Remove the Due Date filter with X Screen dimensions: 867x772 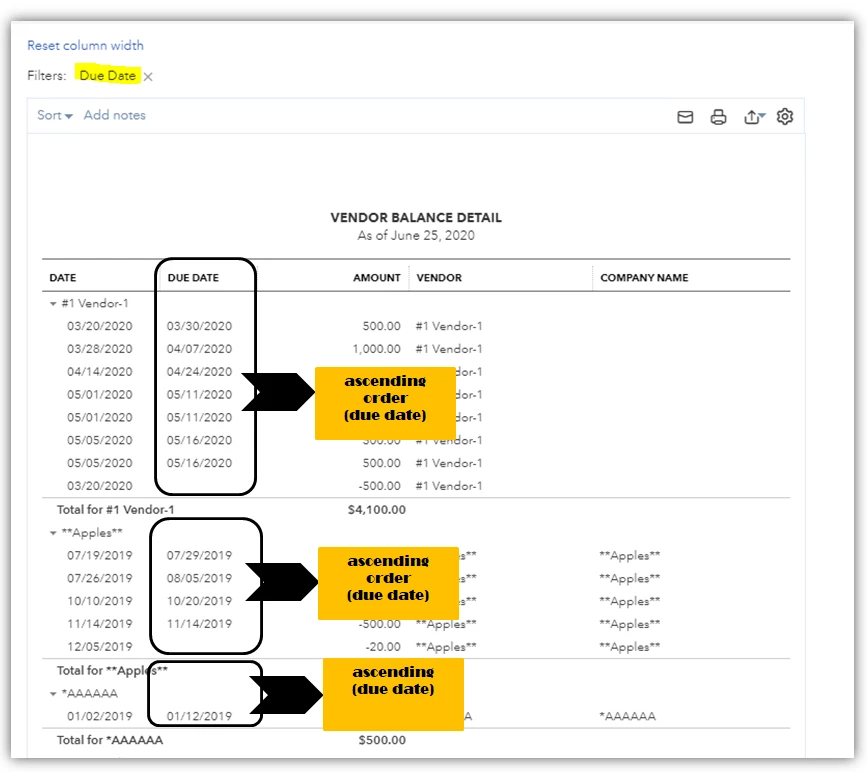click(148, 76)
